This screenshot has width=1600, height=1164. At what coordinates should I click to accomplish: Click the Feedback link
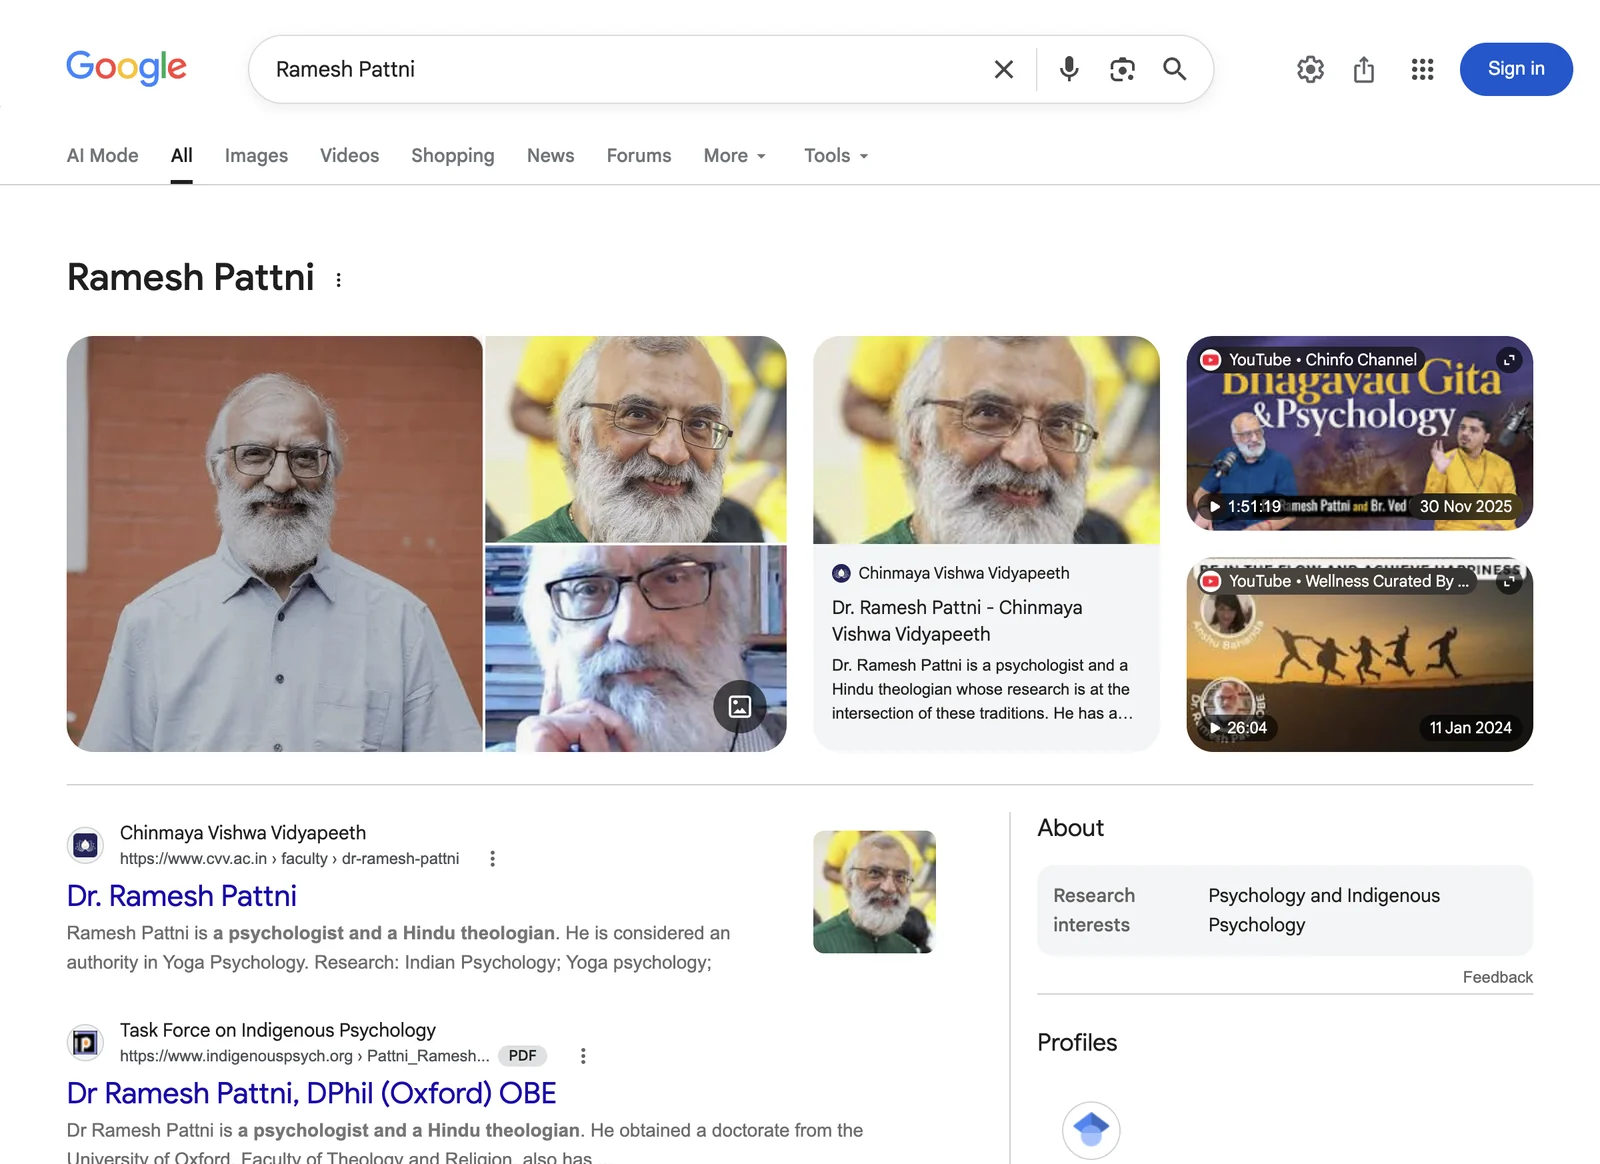pos(1497,977)
